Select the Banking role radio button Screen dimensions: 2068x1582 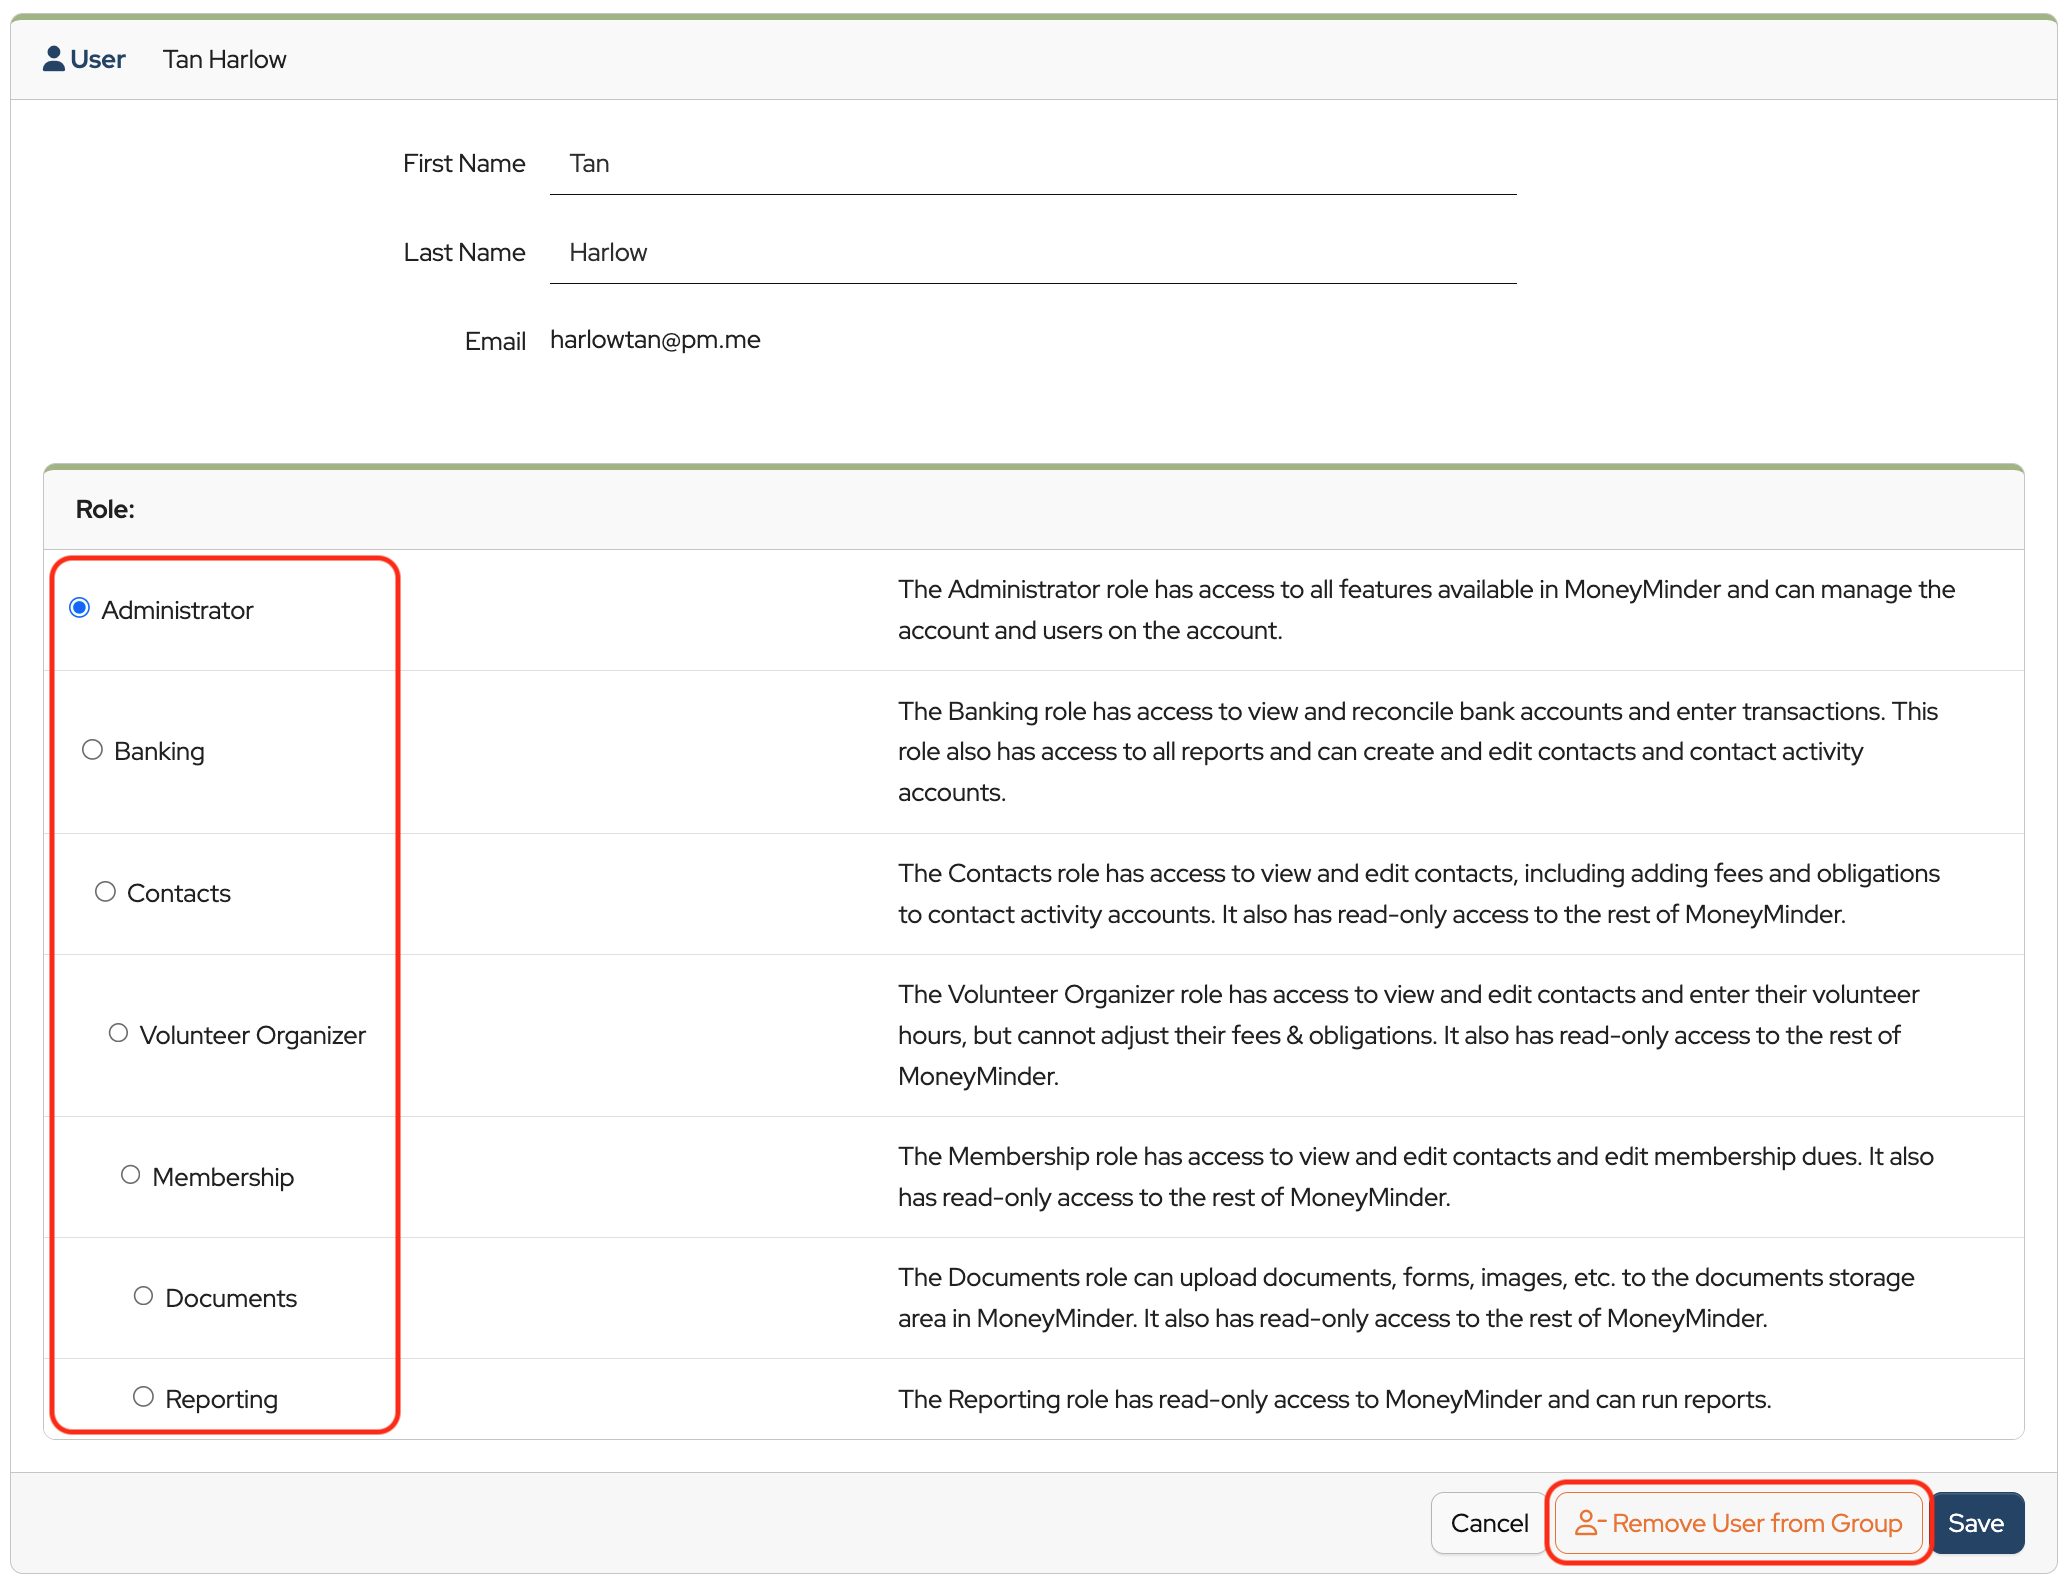click(x=92, y=750)
